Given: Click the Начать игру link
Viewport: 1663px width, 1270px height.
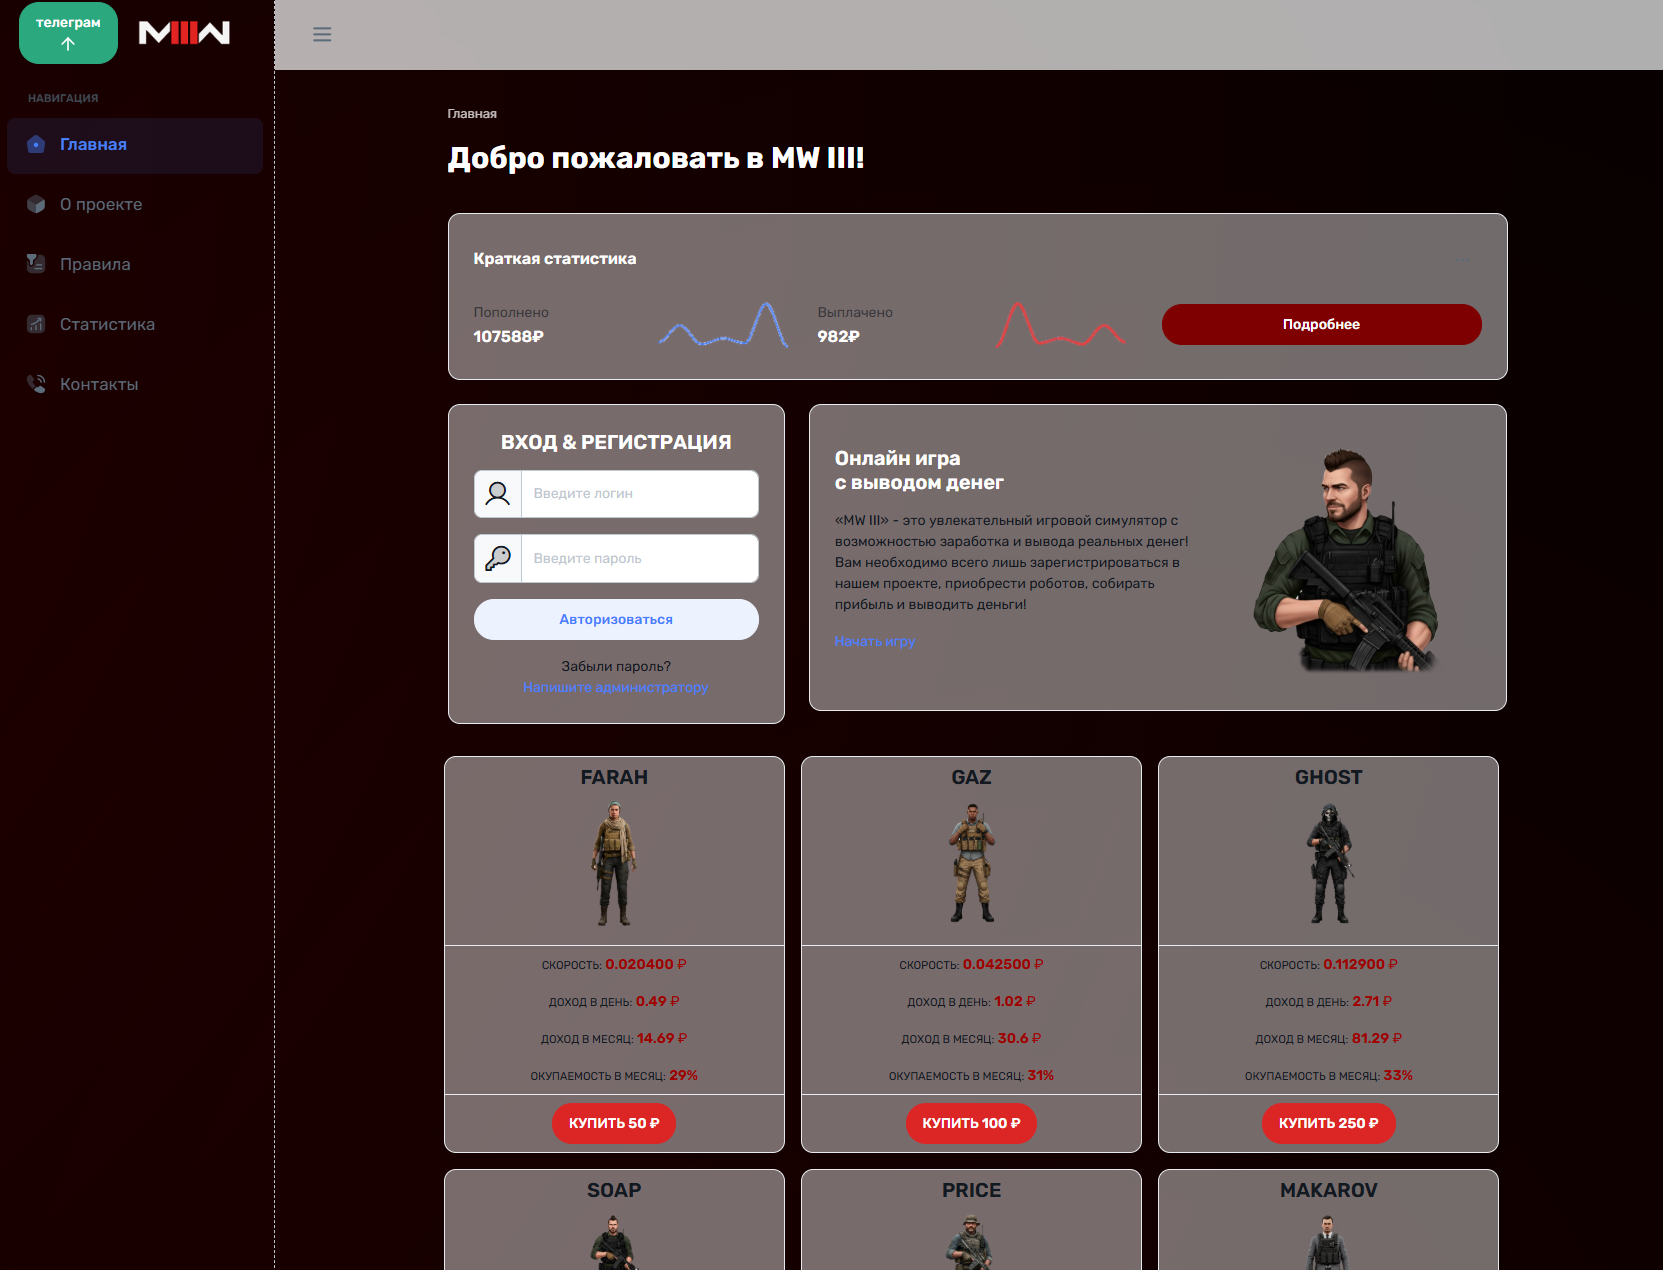Looking at the screenshot, I should (875, 641).
